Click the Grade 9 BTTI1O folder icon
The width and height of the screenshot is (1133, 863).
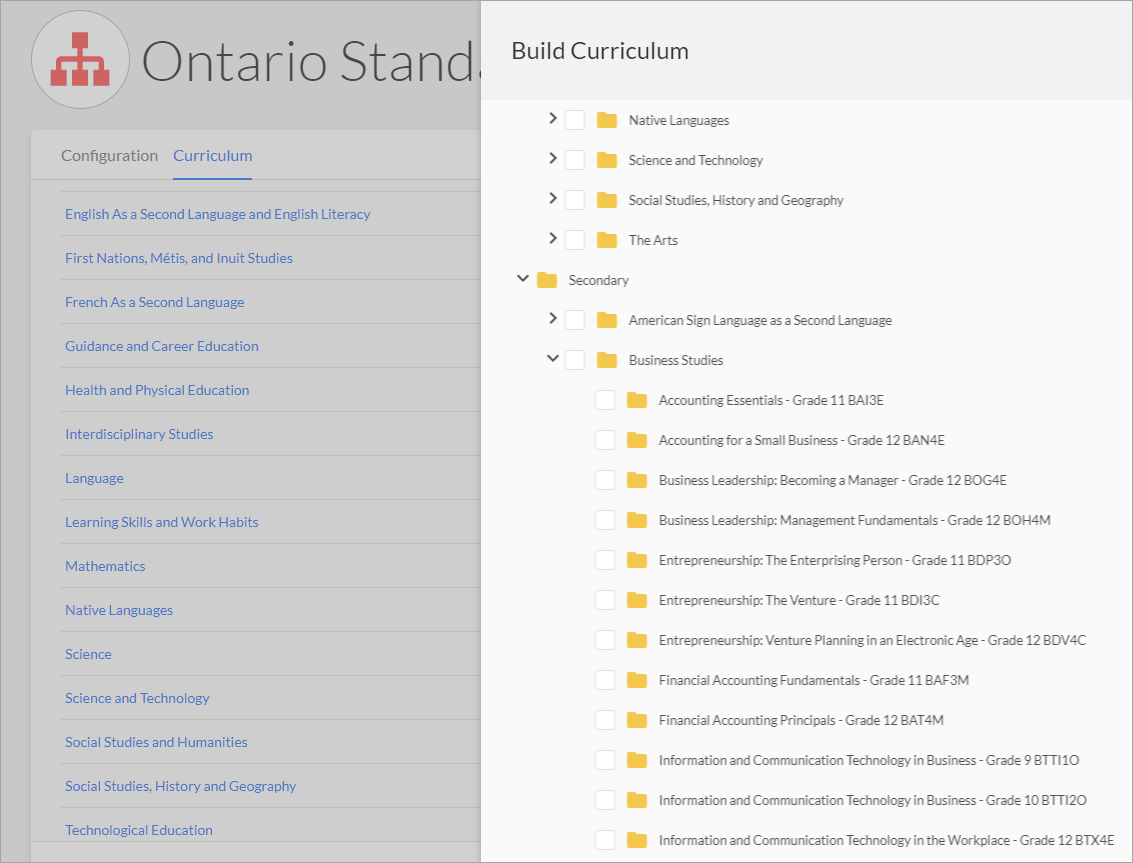click(637, 760)
